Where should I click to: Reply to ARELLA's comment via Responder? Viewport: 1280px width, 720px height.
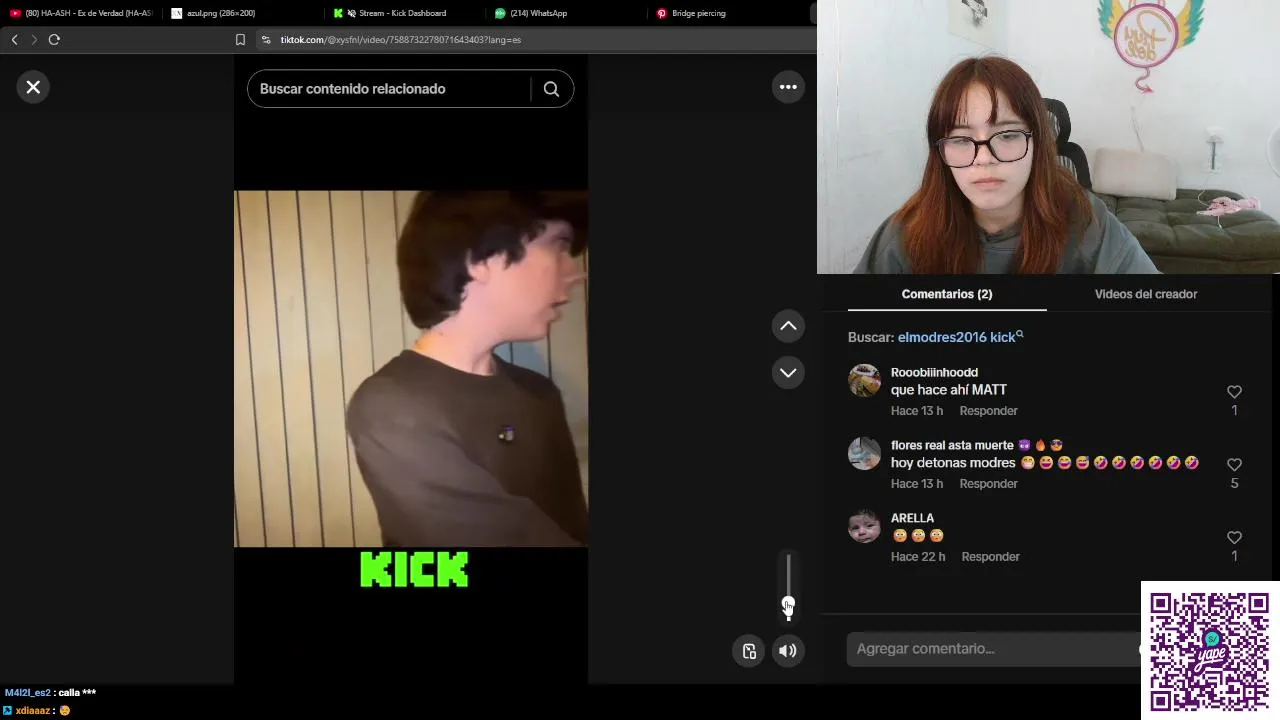click(x=990, y=557)
